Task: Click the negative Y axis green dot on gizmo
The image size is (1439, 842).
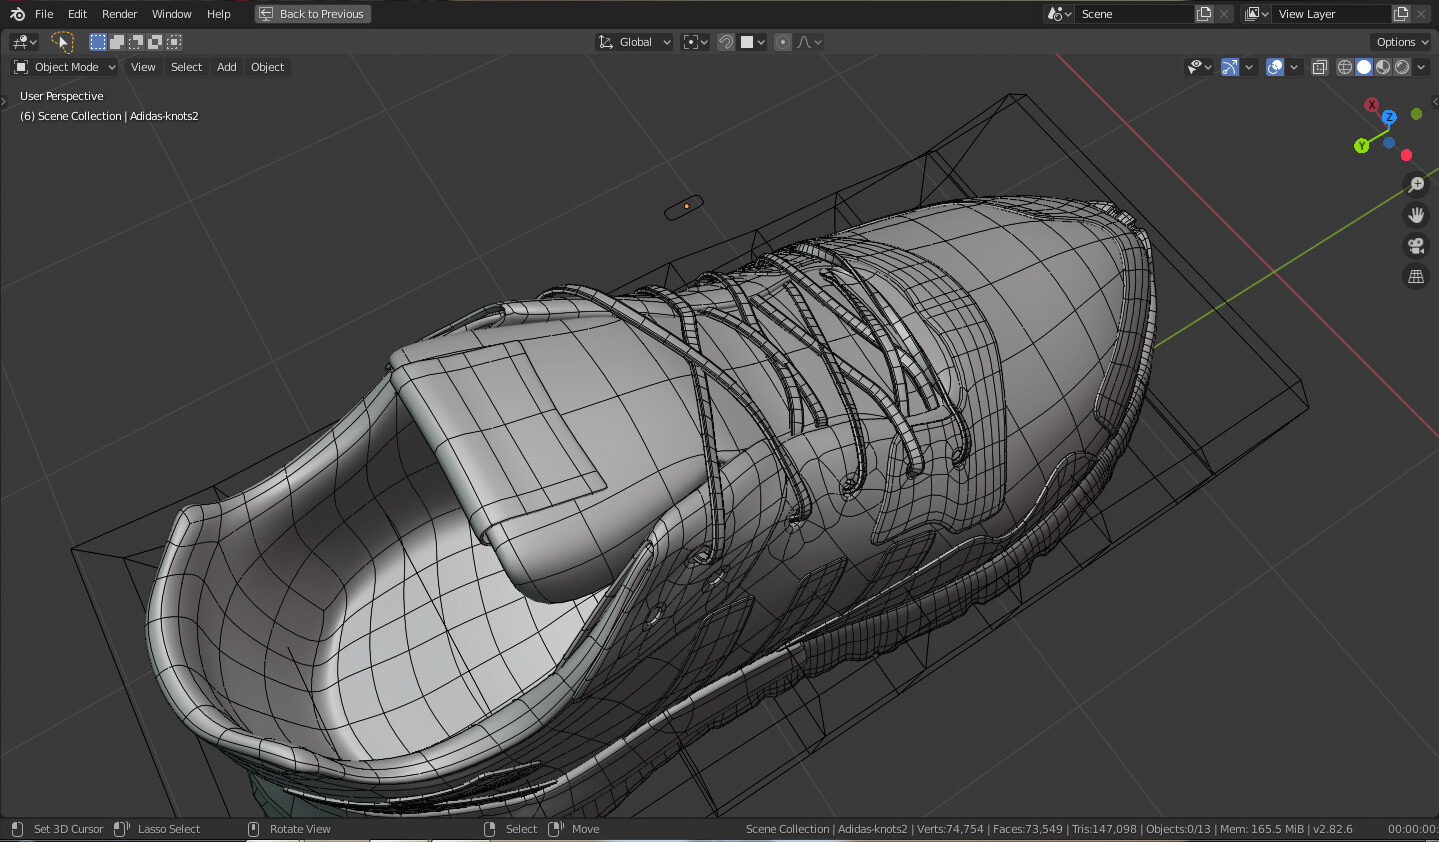Action: [x=1416, y=114]
